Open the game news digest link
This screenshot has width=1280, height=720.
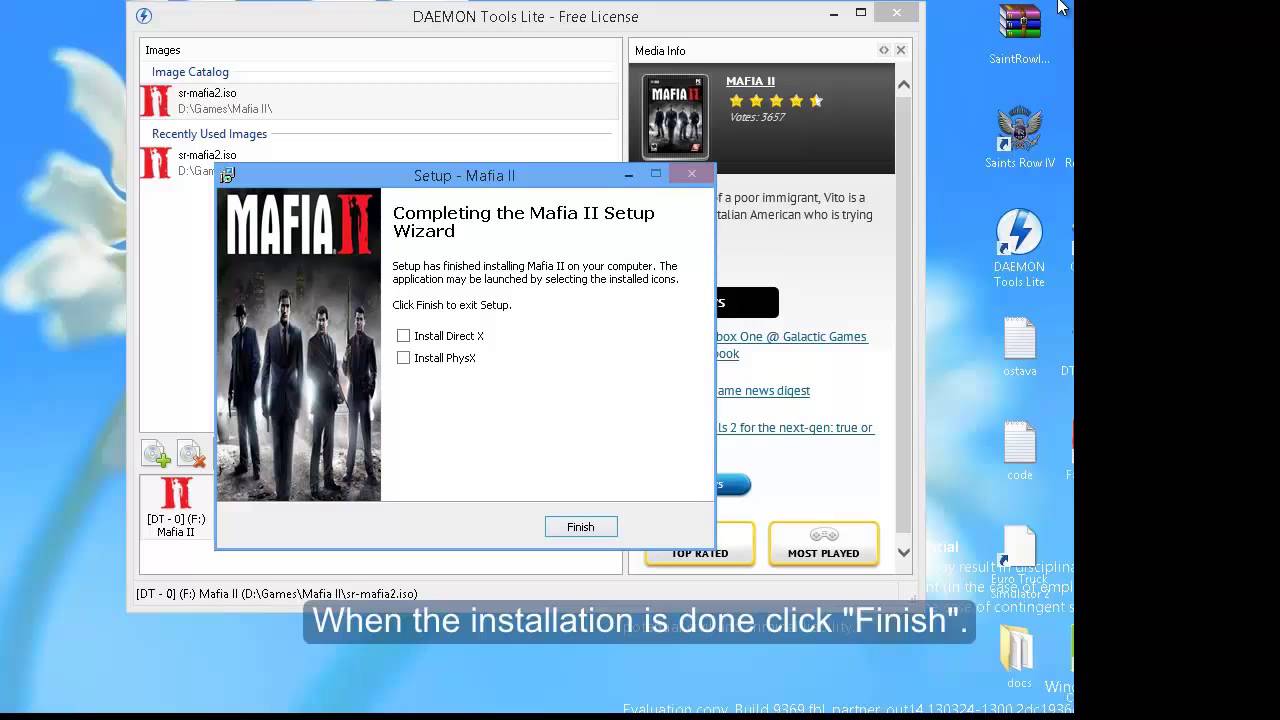[x=764, y=391]
